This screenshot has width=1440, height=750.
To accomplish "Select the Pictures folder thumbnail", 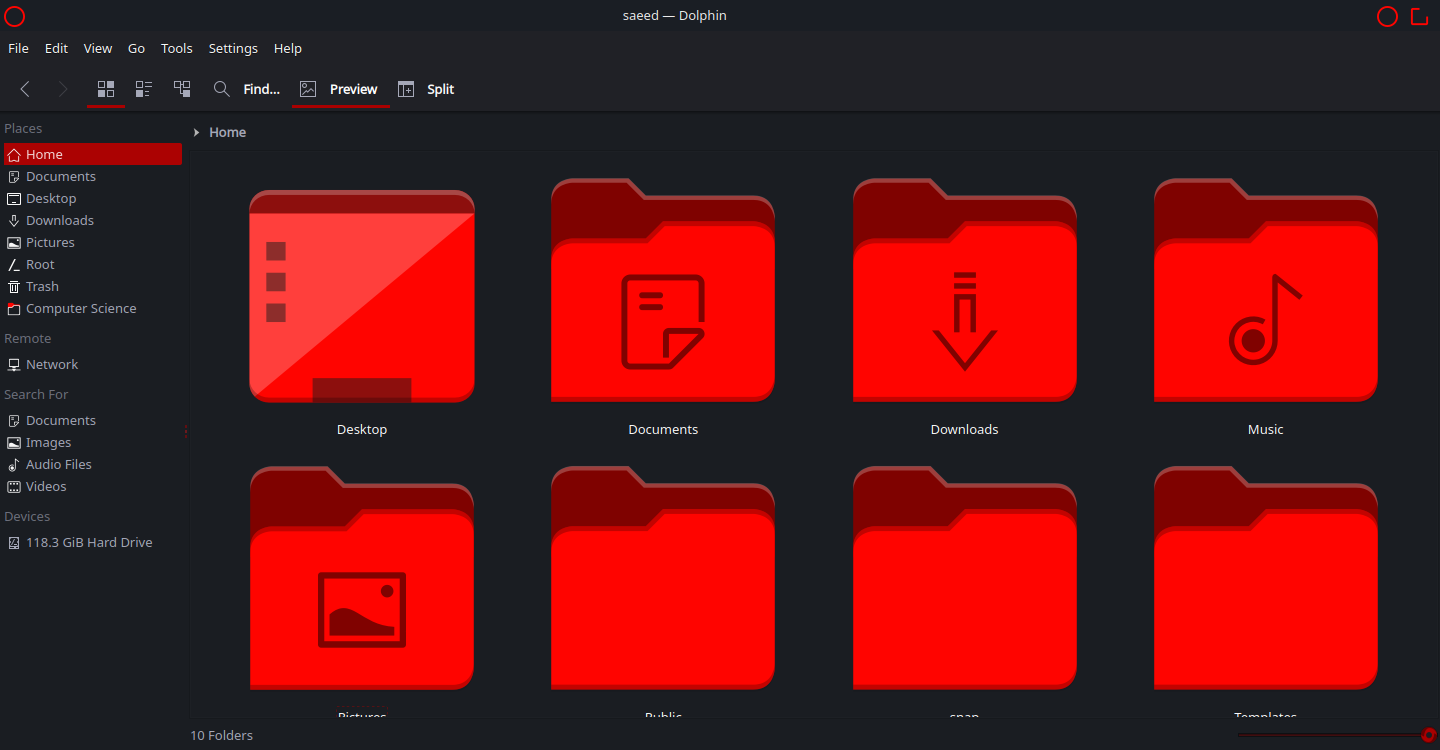I will pyautogui.click(x=362, y=578).
